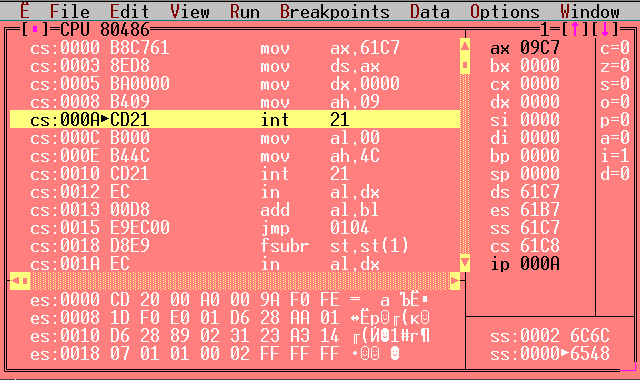Select memory dump row es:0010

230,335
